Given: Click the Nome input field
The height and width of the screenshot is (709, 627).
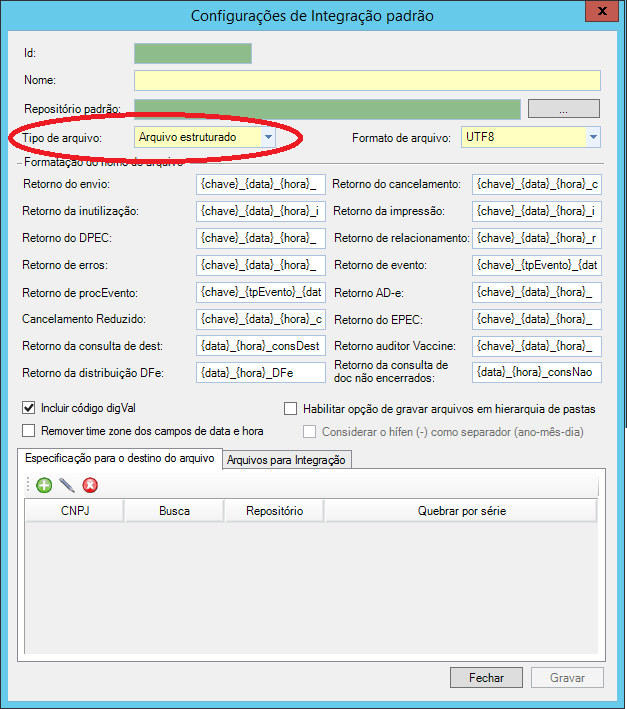Looking at the screenshot, I should click(367, 80).
